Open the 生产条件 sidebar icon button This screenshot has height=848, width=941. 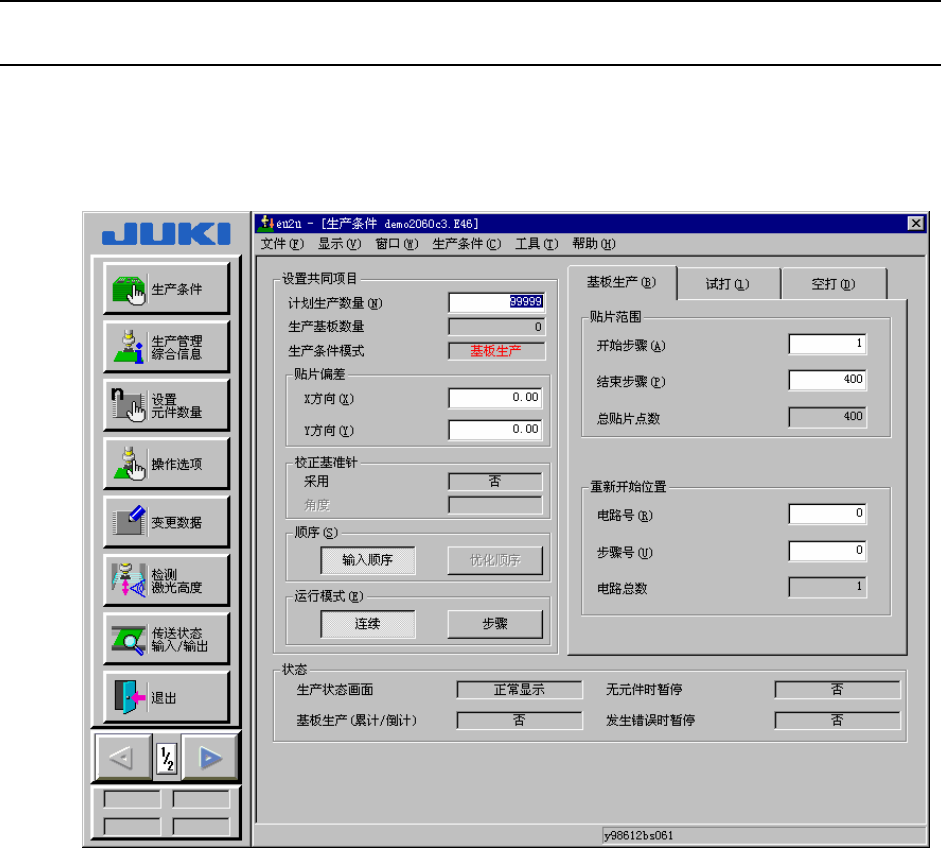pos(166,289)
